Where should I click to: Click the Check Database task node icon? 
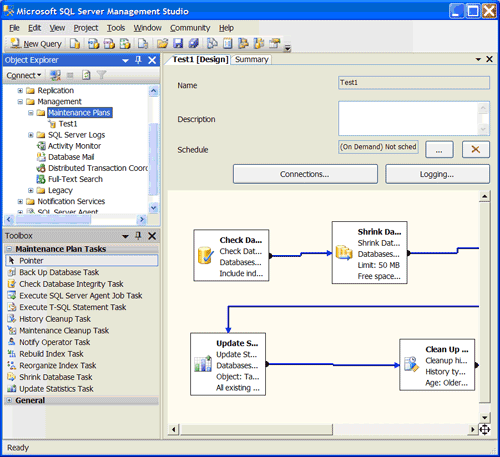(206, 256)
